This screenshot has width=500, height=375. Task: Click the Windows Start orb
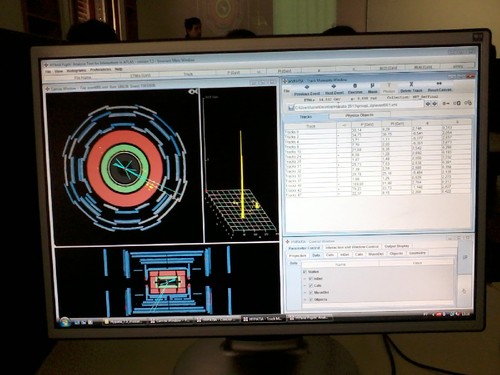click(x=65, y=322)
